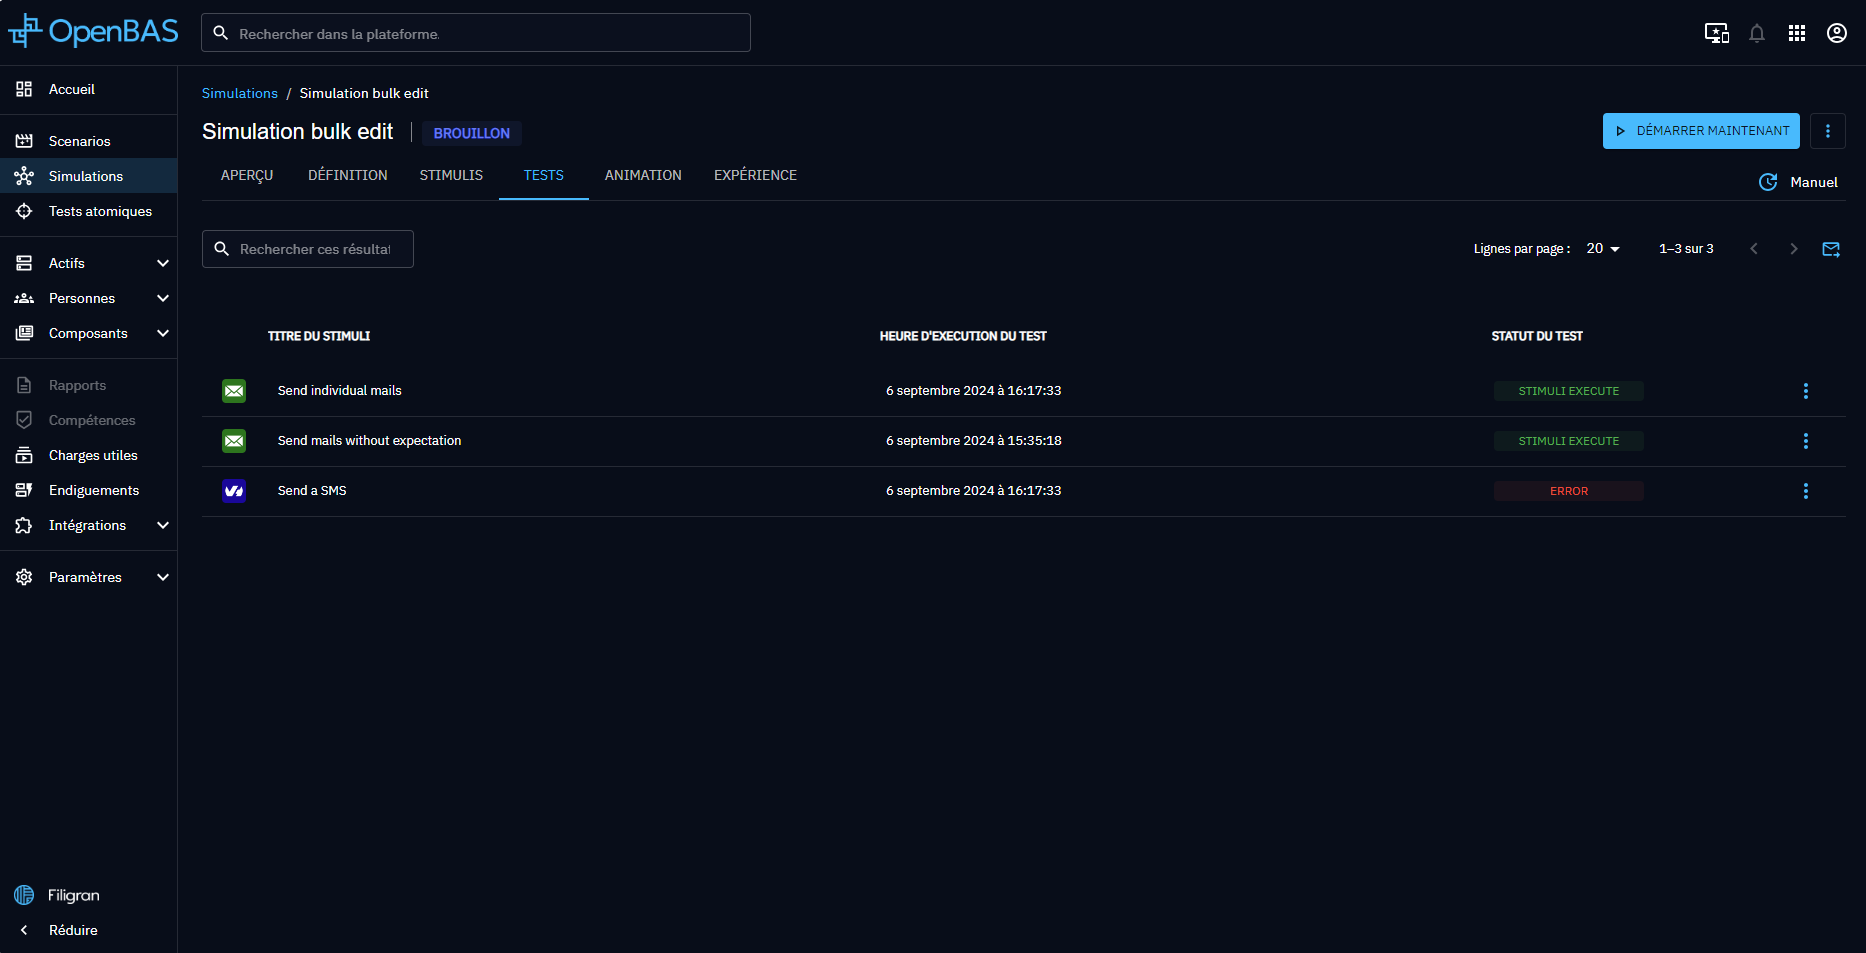The image size is (1866, 953).
Task: Click the results search field
Action: coord(314,249)
